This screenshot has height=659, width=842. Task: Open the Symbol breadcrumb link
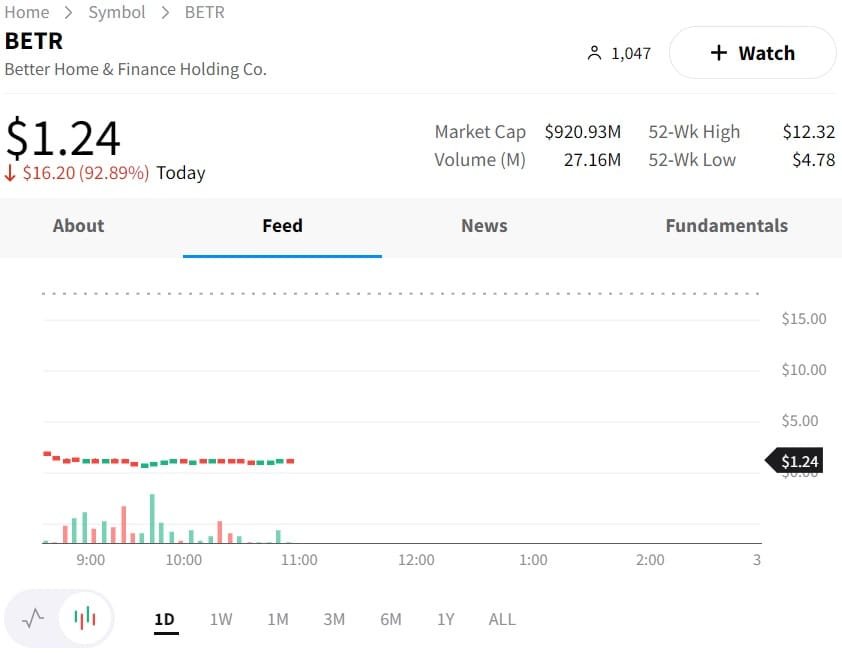coord(117,12)
